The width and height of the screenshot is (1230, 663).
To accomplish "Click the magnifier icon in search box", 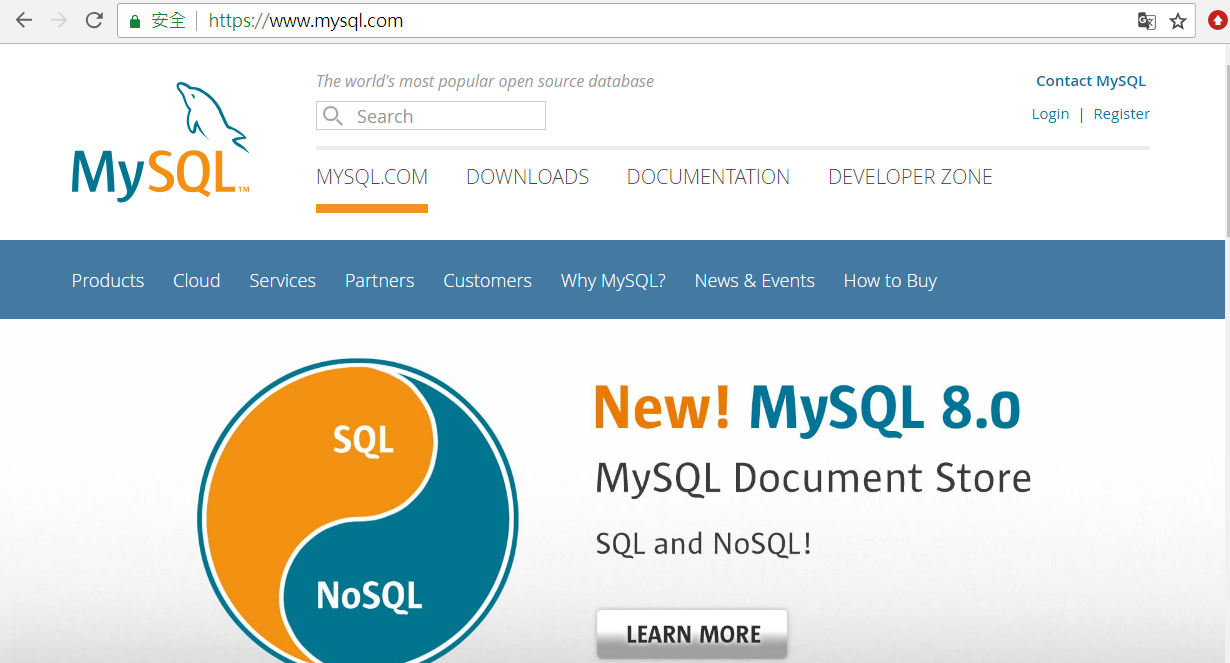I will [x=333, y=116].
